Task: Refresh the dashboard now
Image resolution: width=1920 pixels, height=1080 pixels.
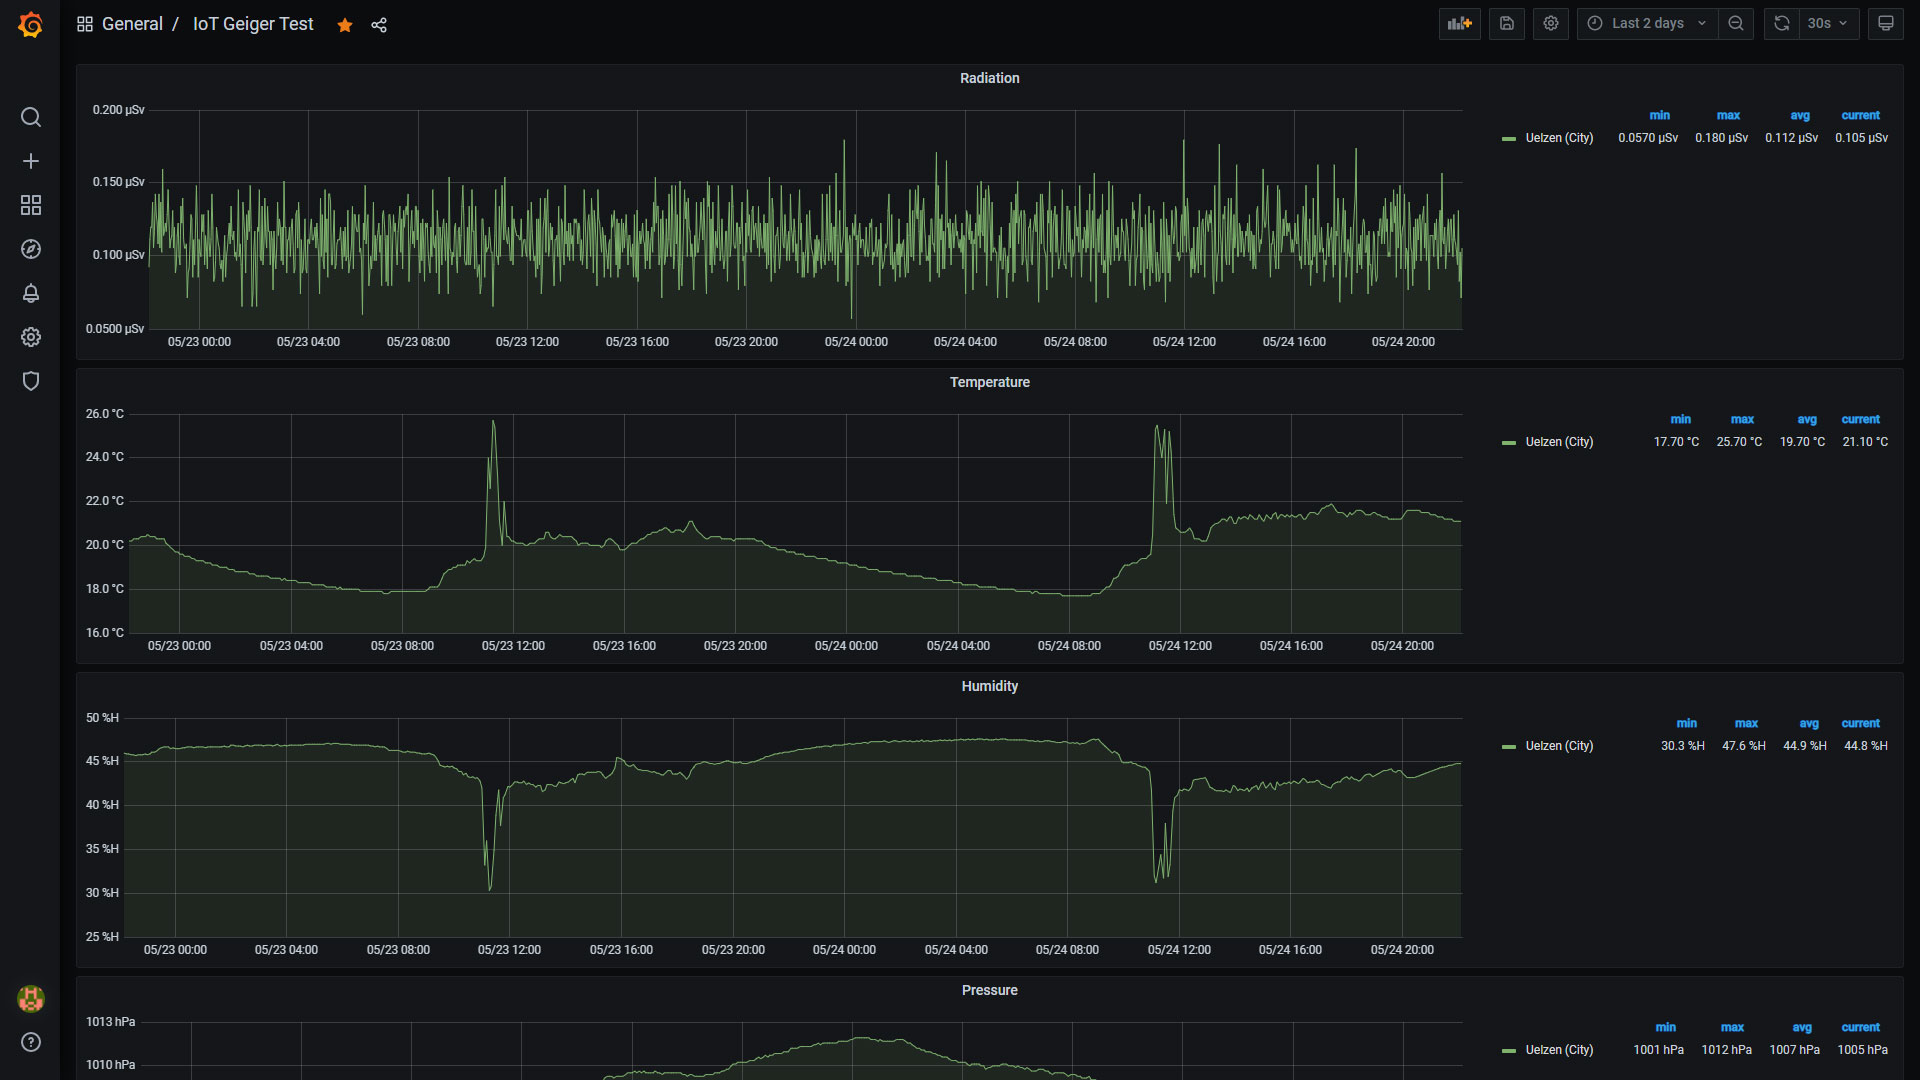Action: [1782, 23]
